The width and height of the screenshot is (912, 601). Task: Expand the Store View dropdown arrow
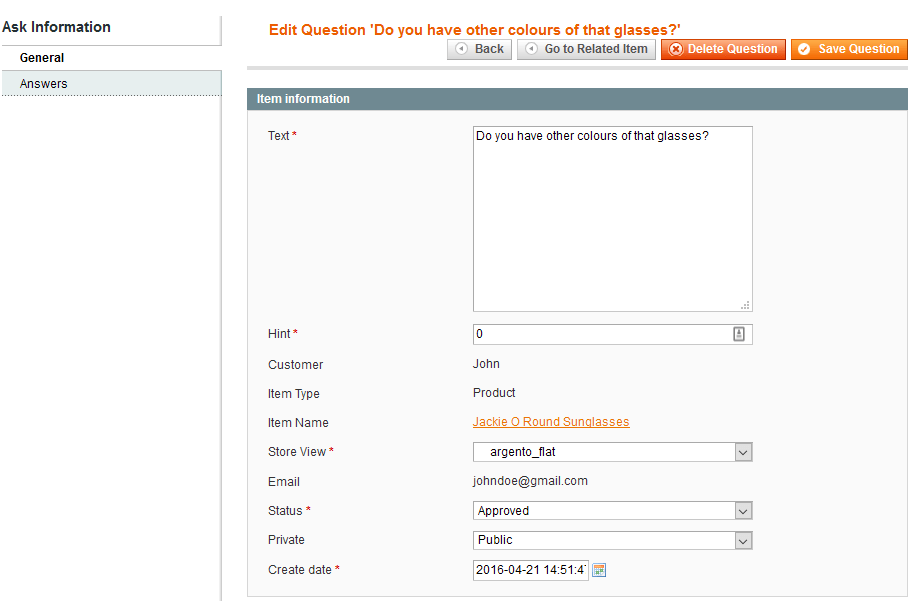coord(743,452)
